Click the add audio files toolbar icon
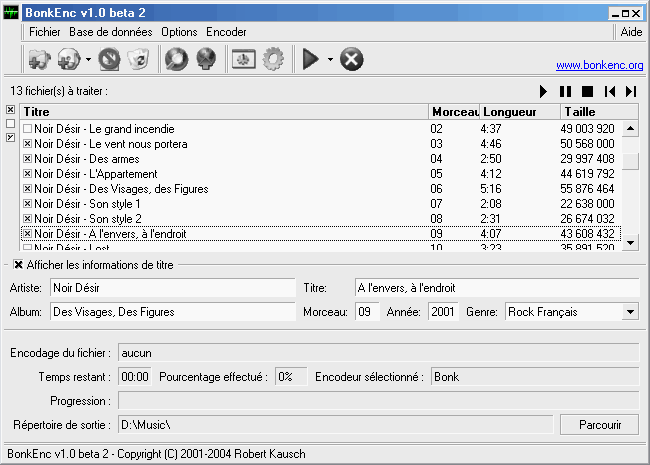This screenshot has height=465, width=650. (40, 59)
